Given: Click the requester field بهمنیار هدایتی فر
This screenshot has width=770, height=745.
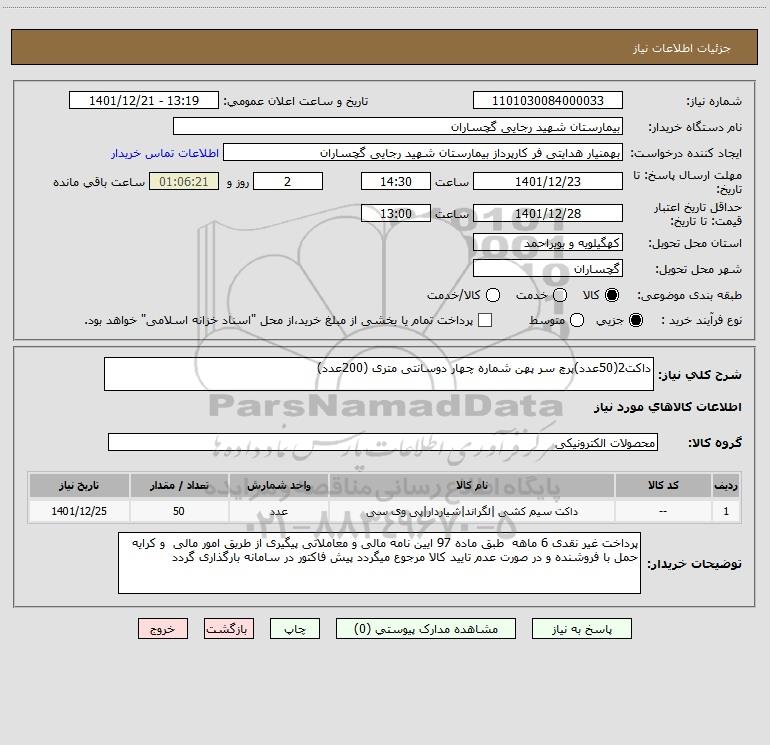Looking at the screenshot, I should (x=423, y=153).
